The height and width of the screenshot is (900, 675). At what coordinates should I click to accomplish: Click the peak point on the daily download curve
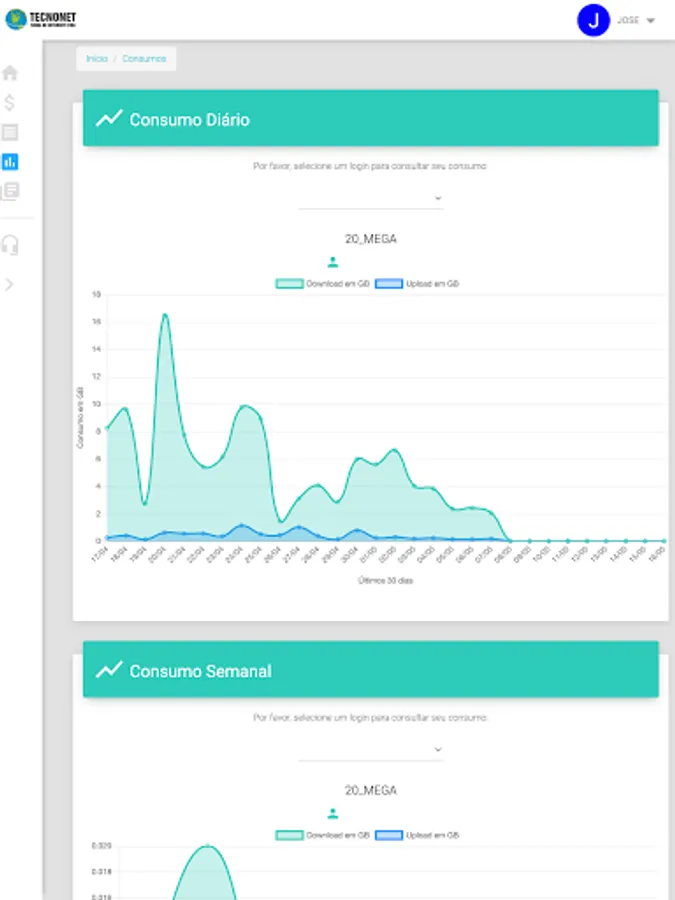click(x=165, y=315)
